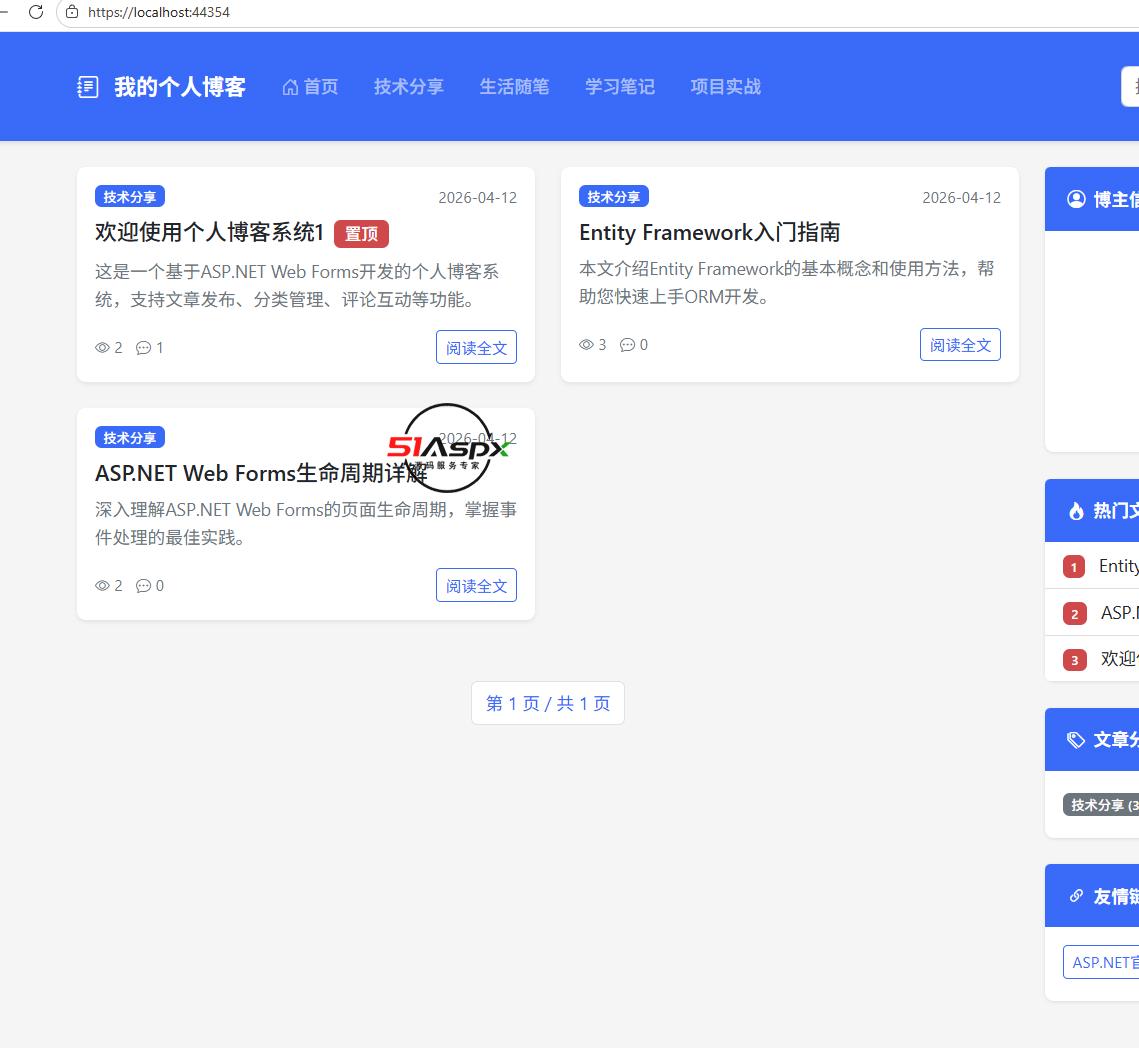Click the eye views icon on Entity Framework post
This screenshot has height=1048, width=1139.
pos(586,344)
